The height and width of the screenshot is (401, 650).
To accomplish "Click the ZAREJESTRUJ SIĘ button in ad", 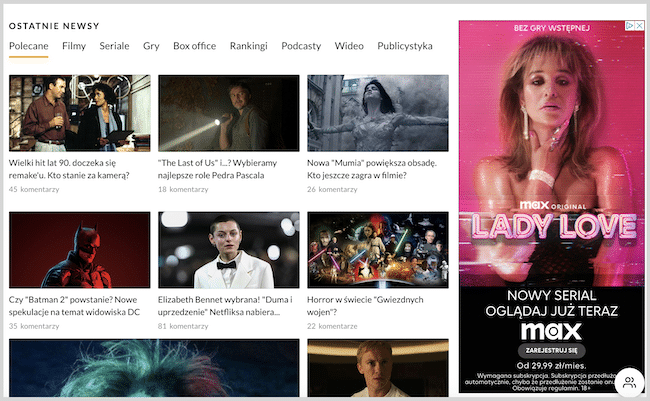I will pos(551,350).
